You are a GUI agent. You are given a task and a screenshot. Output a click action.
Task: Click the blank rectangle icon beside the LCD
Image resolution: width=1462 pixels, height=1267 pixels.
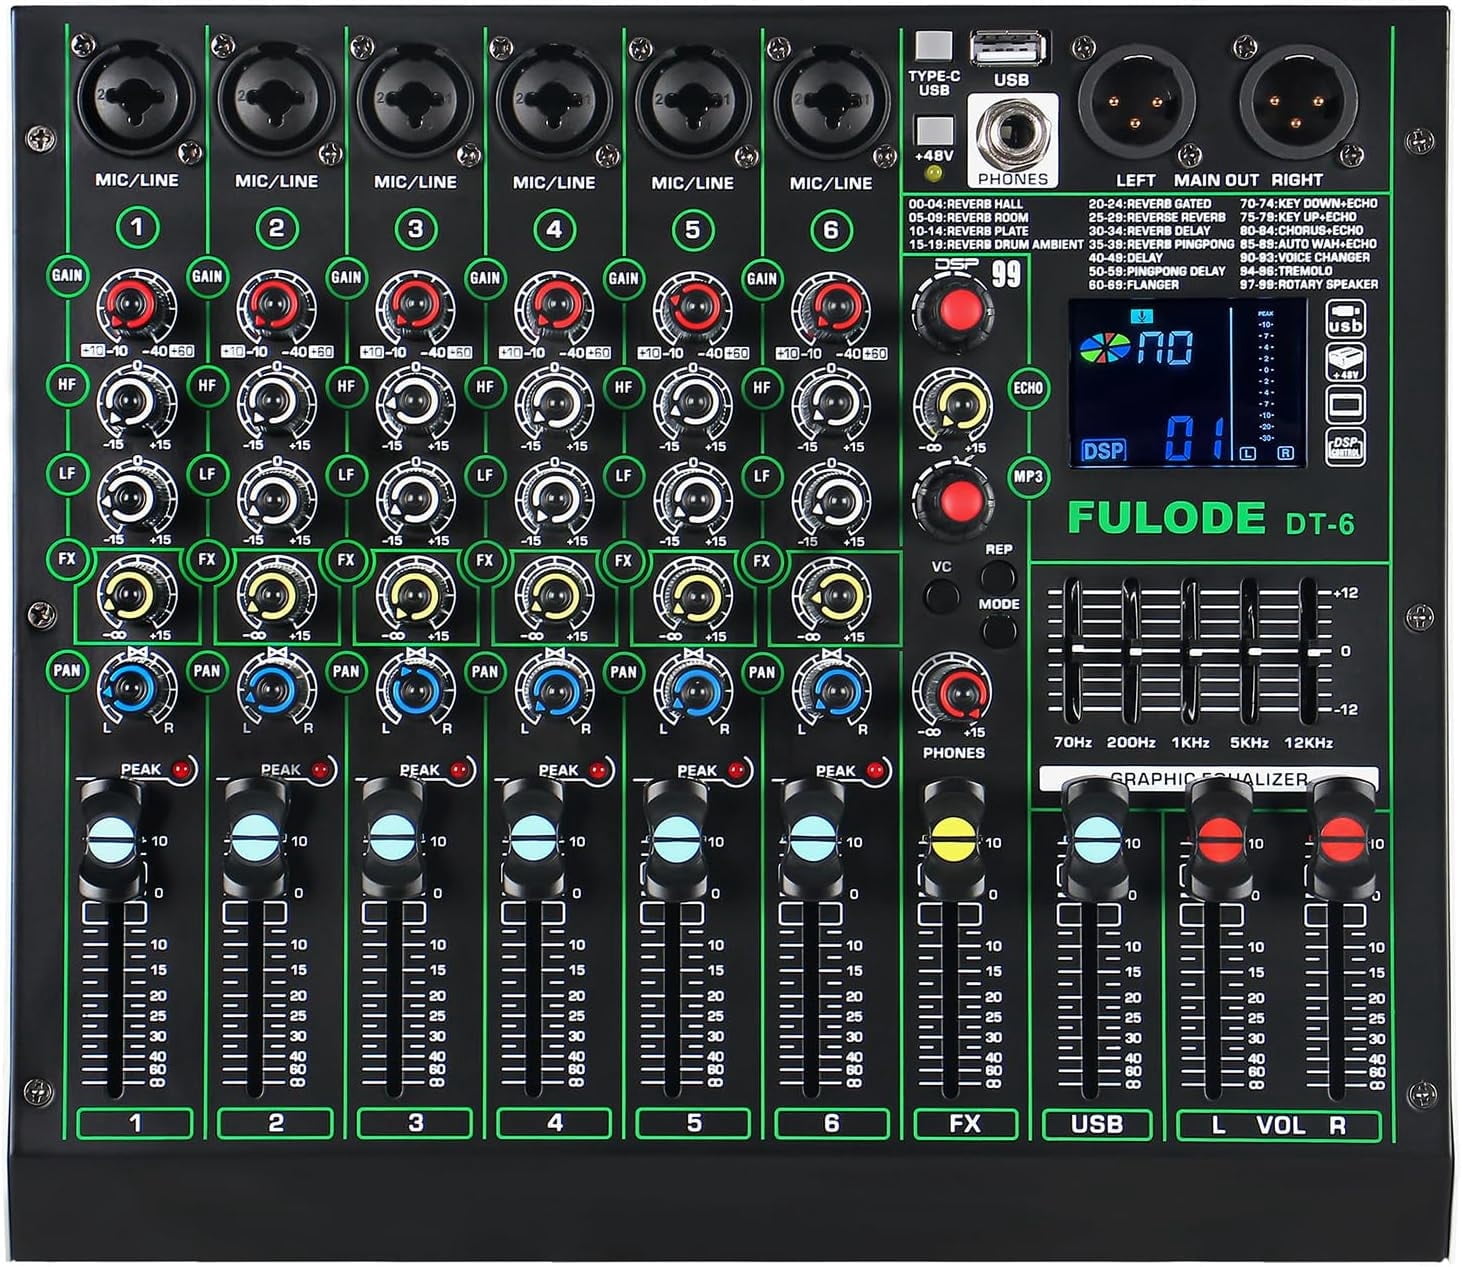[x=1345, y=404]
